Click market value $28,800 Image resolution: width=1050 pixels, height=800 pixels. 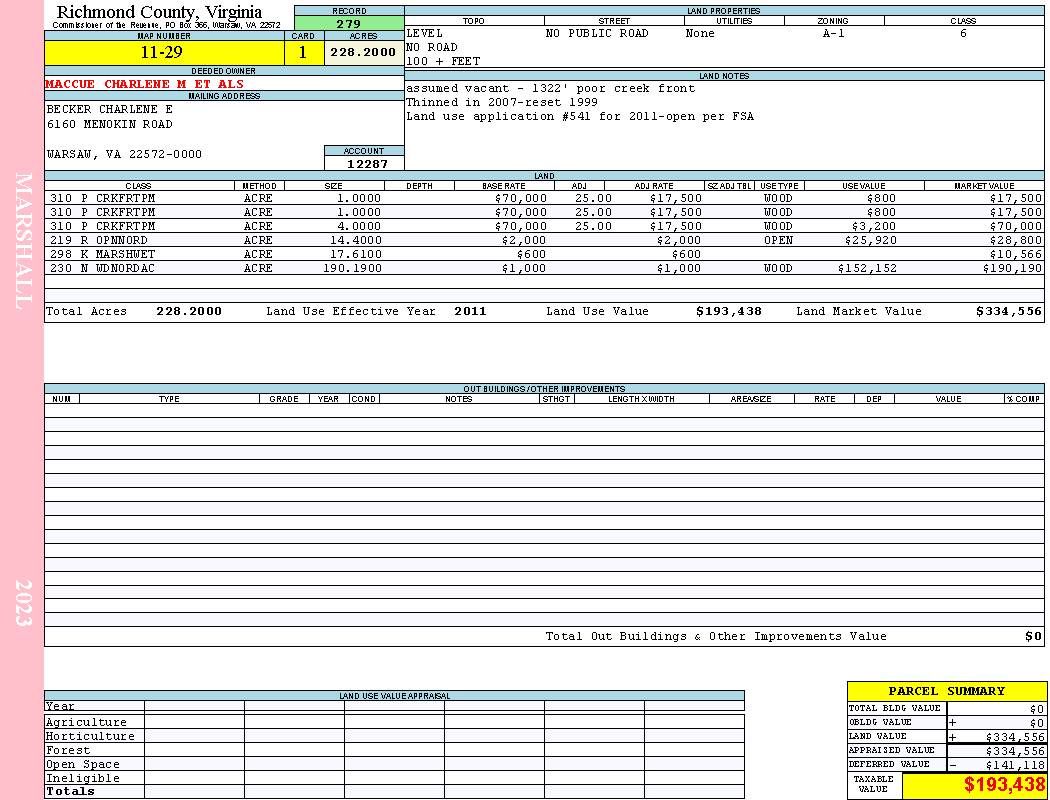click(x=1016, y=240)
